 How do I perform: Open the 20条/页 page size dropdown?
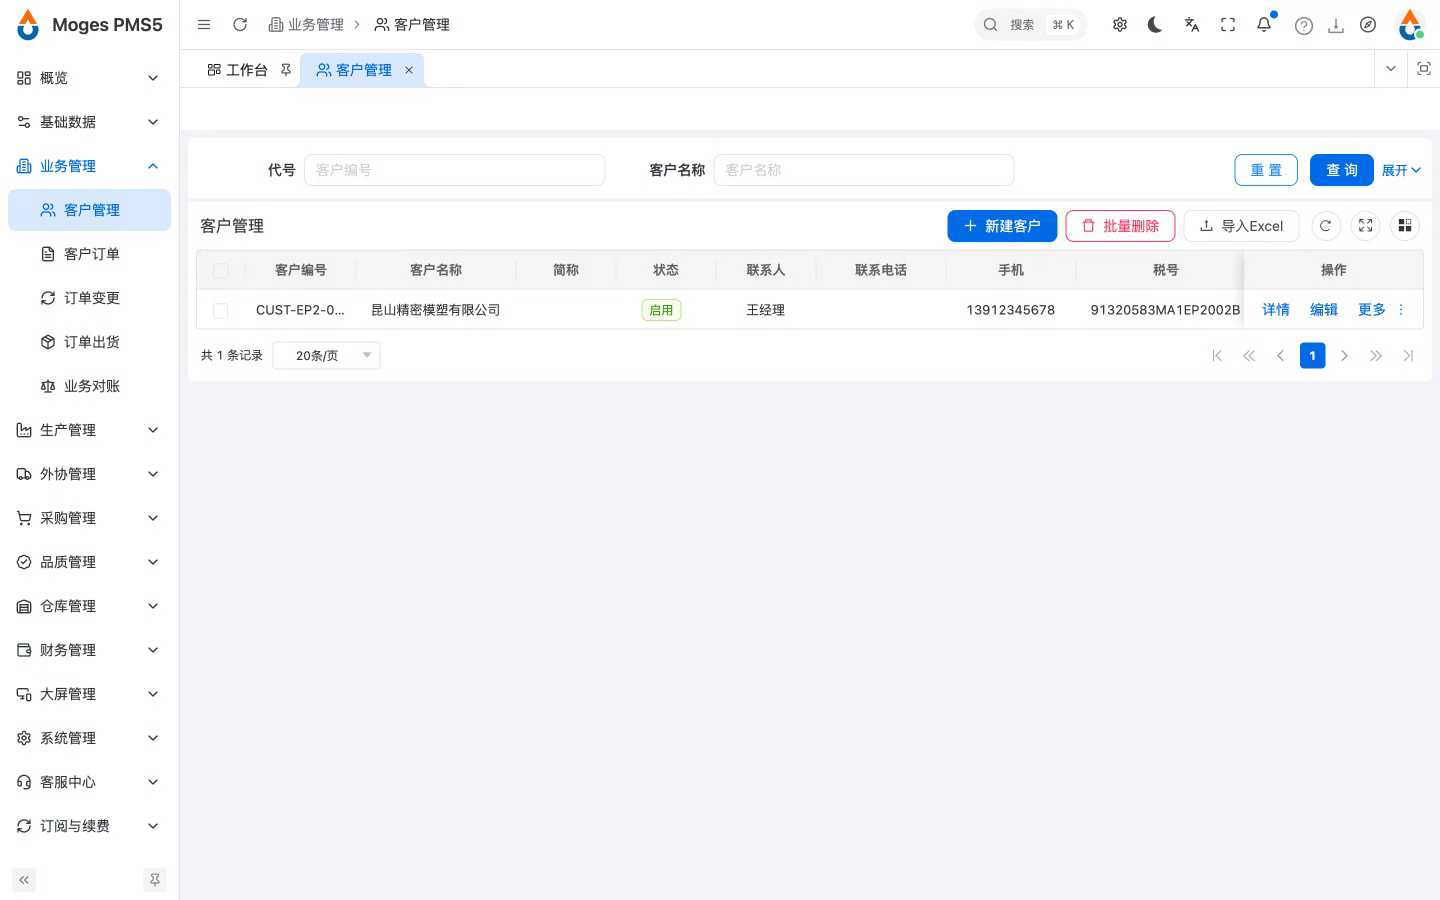pos(327,356)
